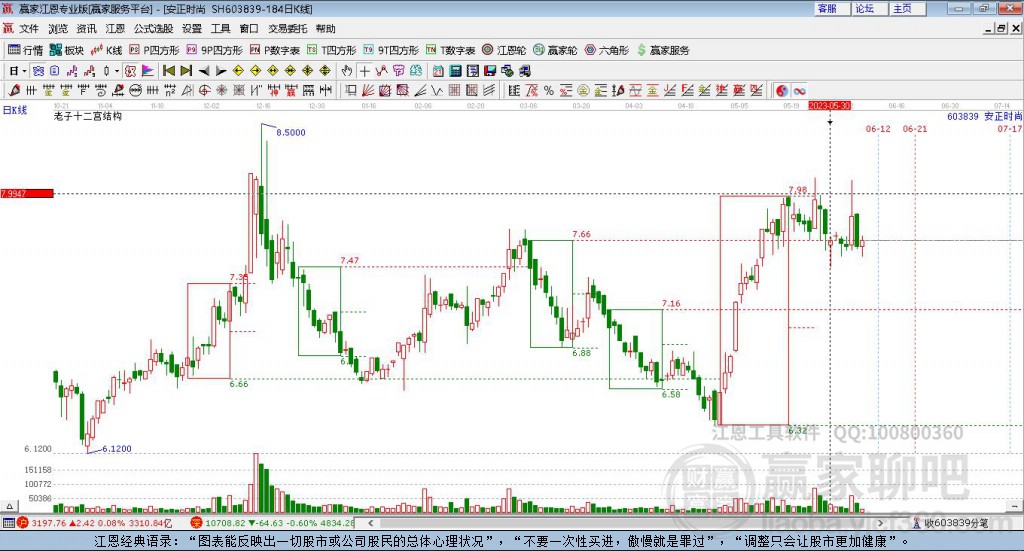Open the T数字表 tool
The height and width of the screenshot is (551, 1024).
450,50
